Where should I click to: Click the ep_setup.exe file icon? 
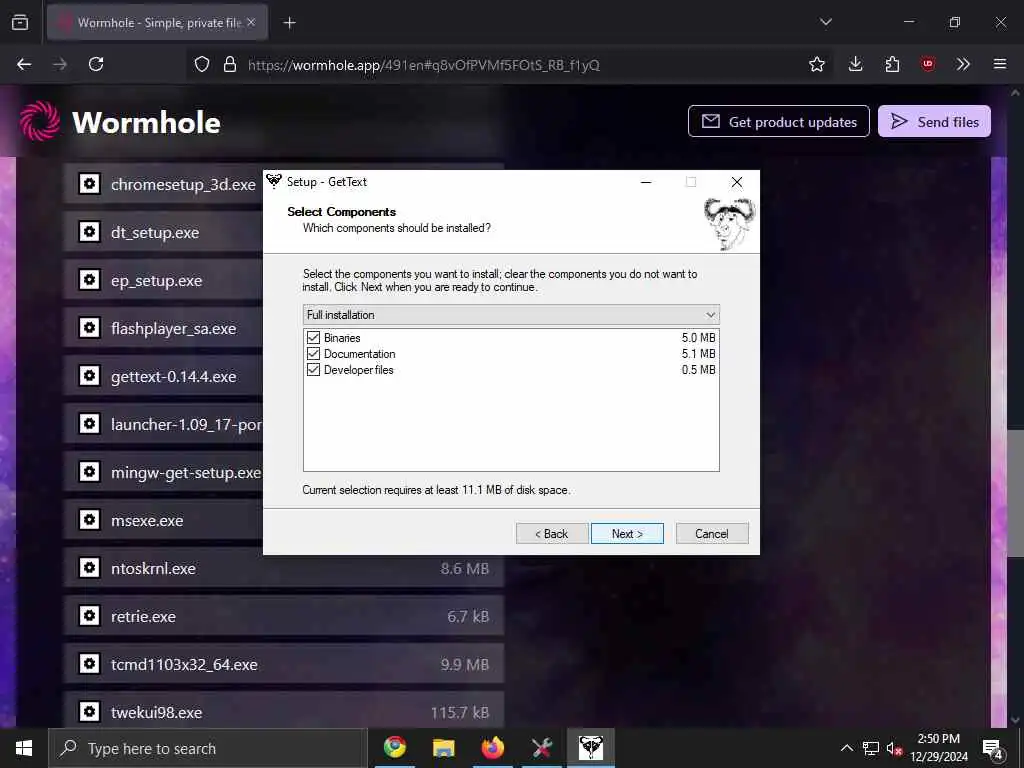(x=89, y=280)
